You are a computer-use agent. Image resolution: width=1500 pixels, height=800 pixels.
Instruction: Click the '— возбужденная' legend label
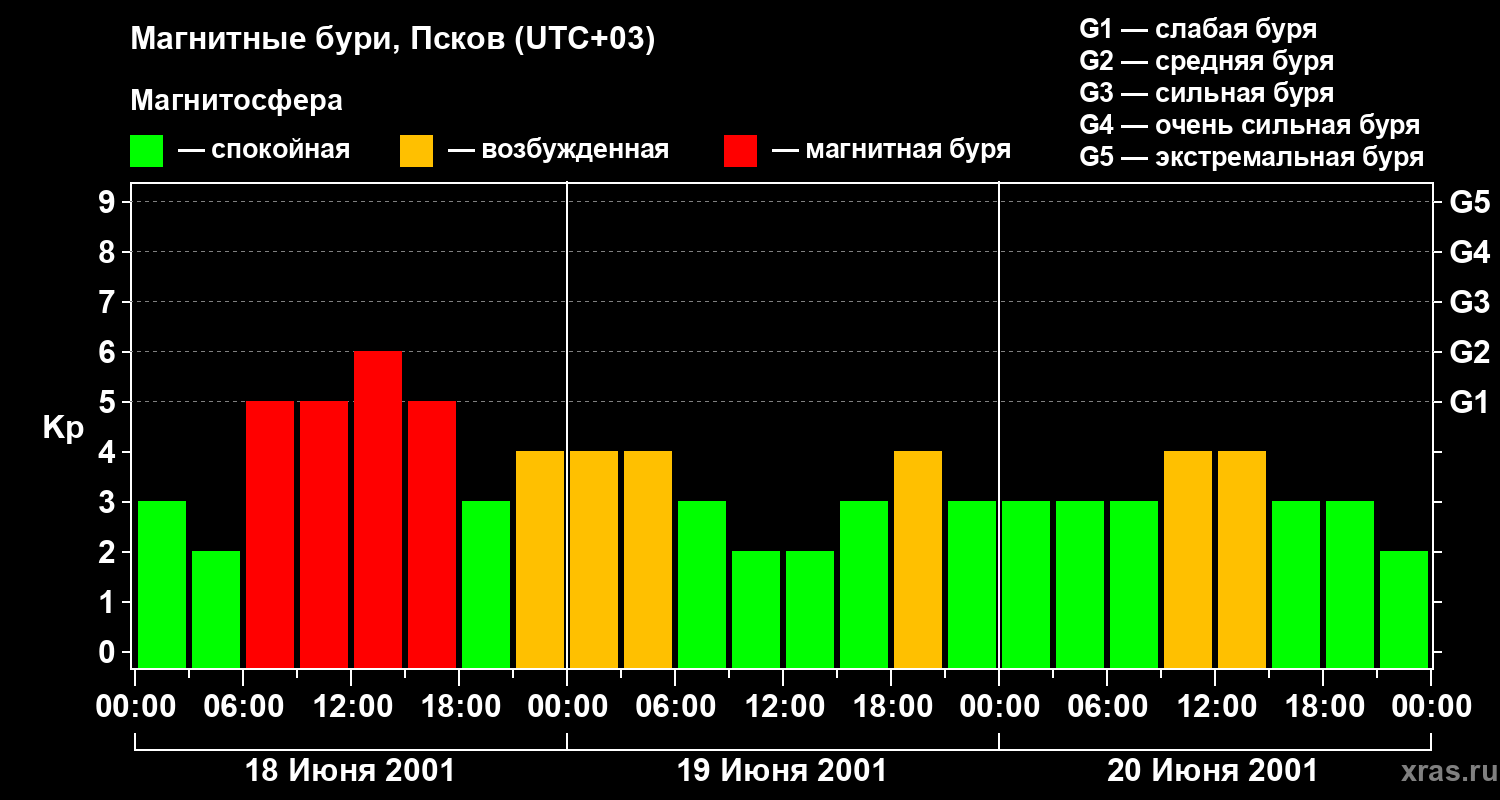(558, 151)
